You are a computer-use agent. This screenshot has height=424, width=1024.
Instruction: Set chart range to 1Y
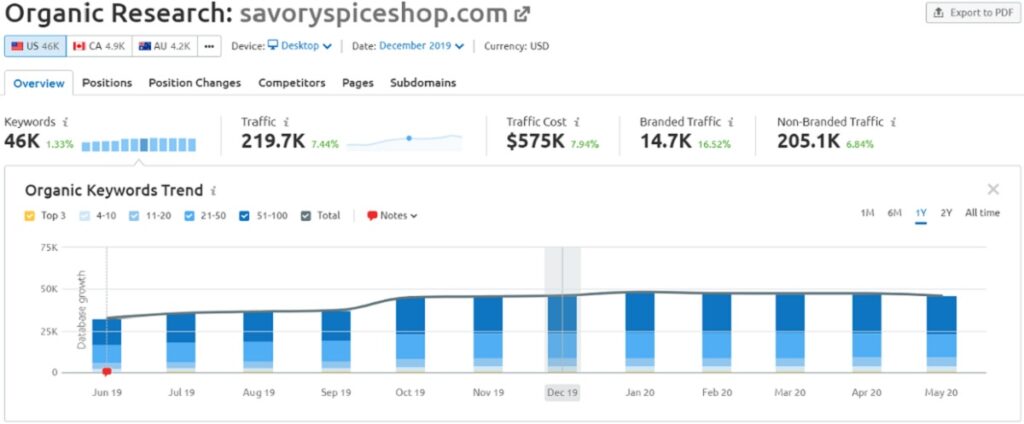pyautogui.click(x=921, y=213)
